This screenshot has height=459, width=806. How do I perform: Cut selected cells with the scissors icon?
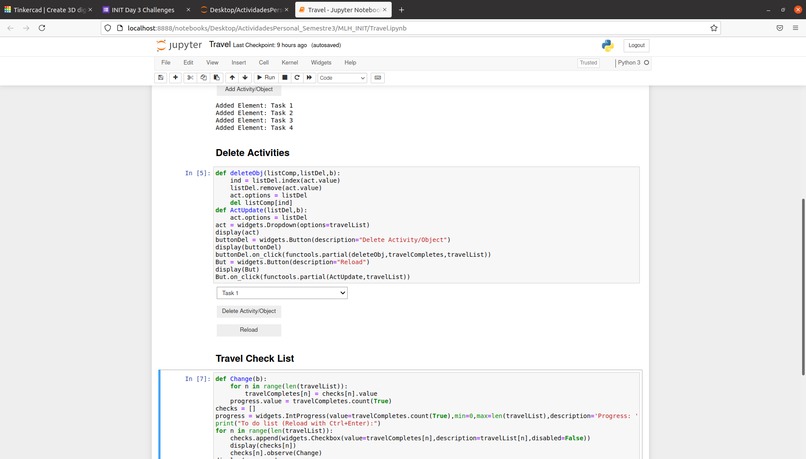pyautogui.click(x=190, y=78)
